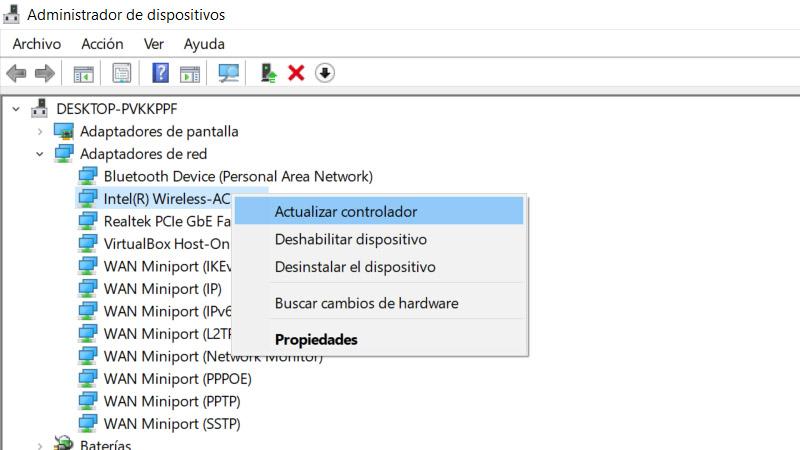Open the Acción menu

102,44
